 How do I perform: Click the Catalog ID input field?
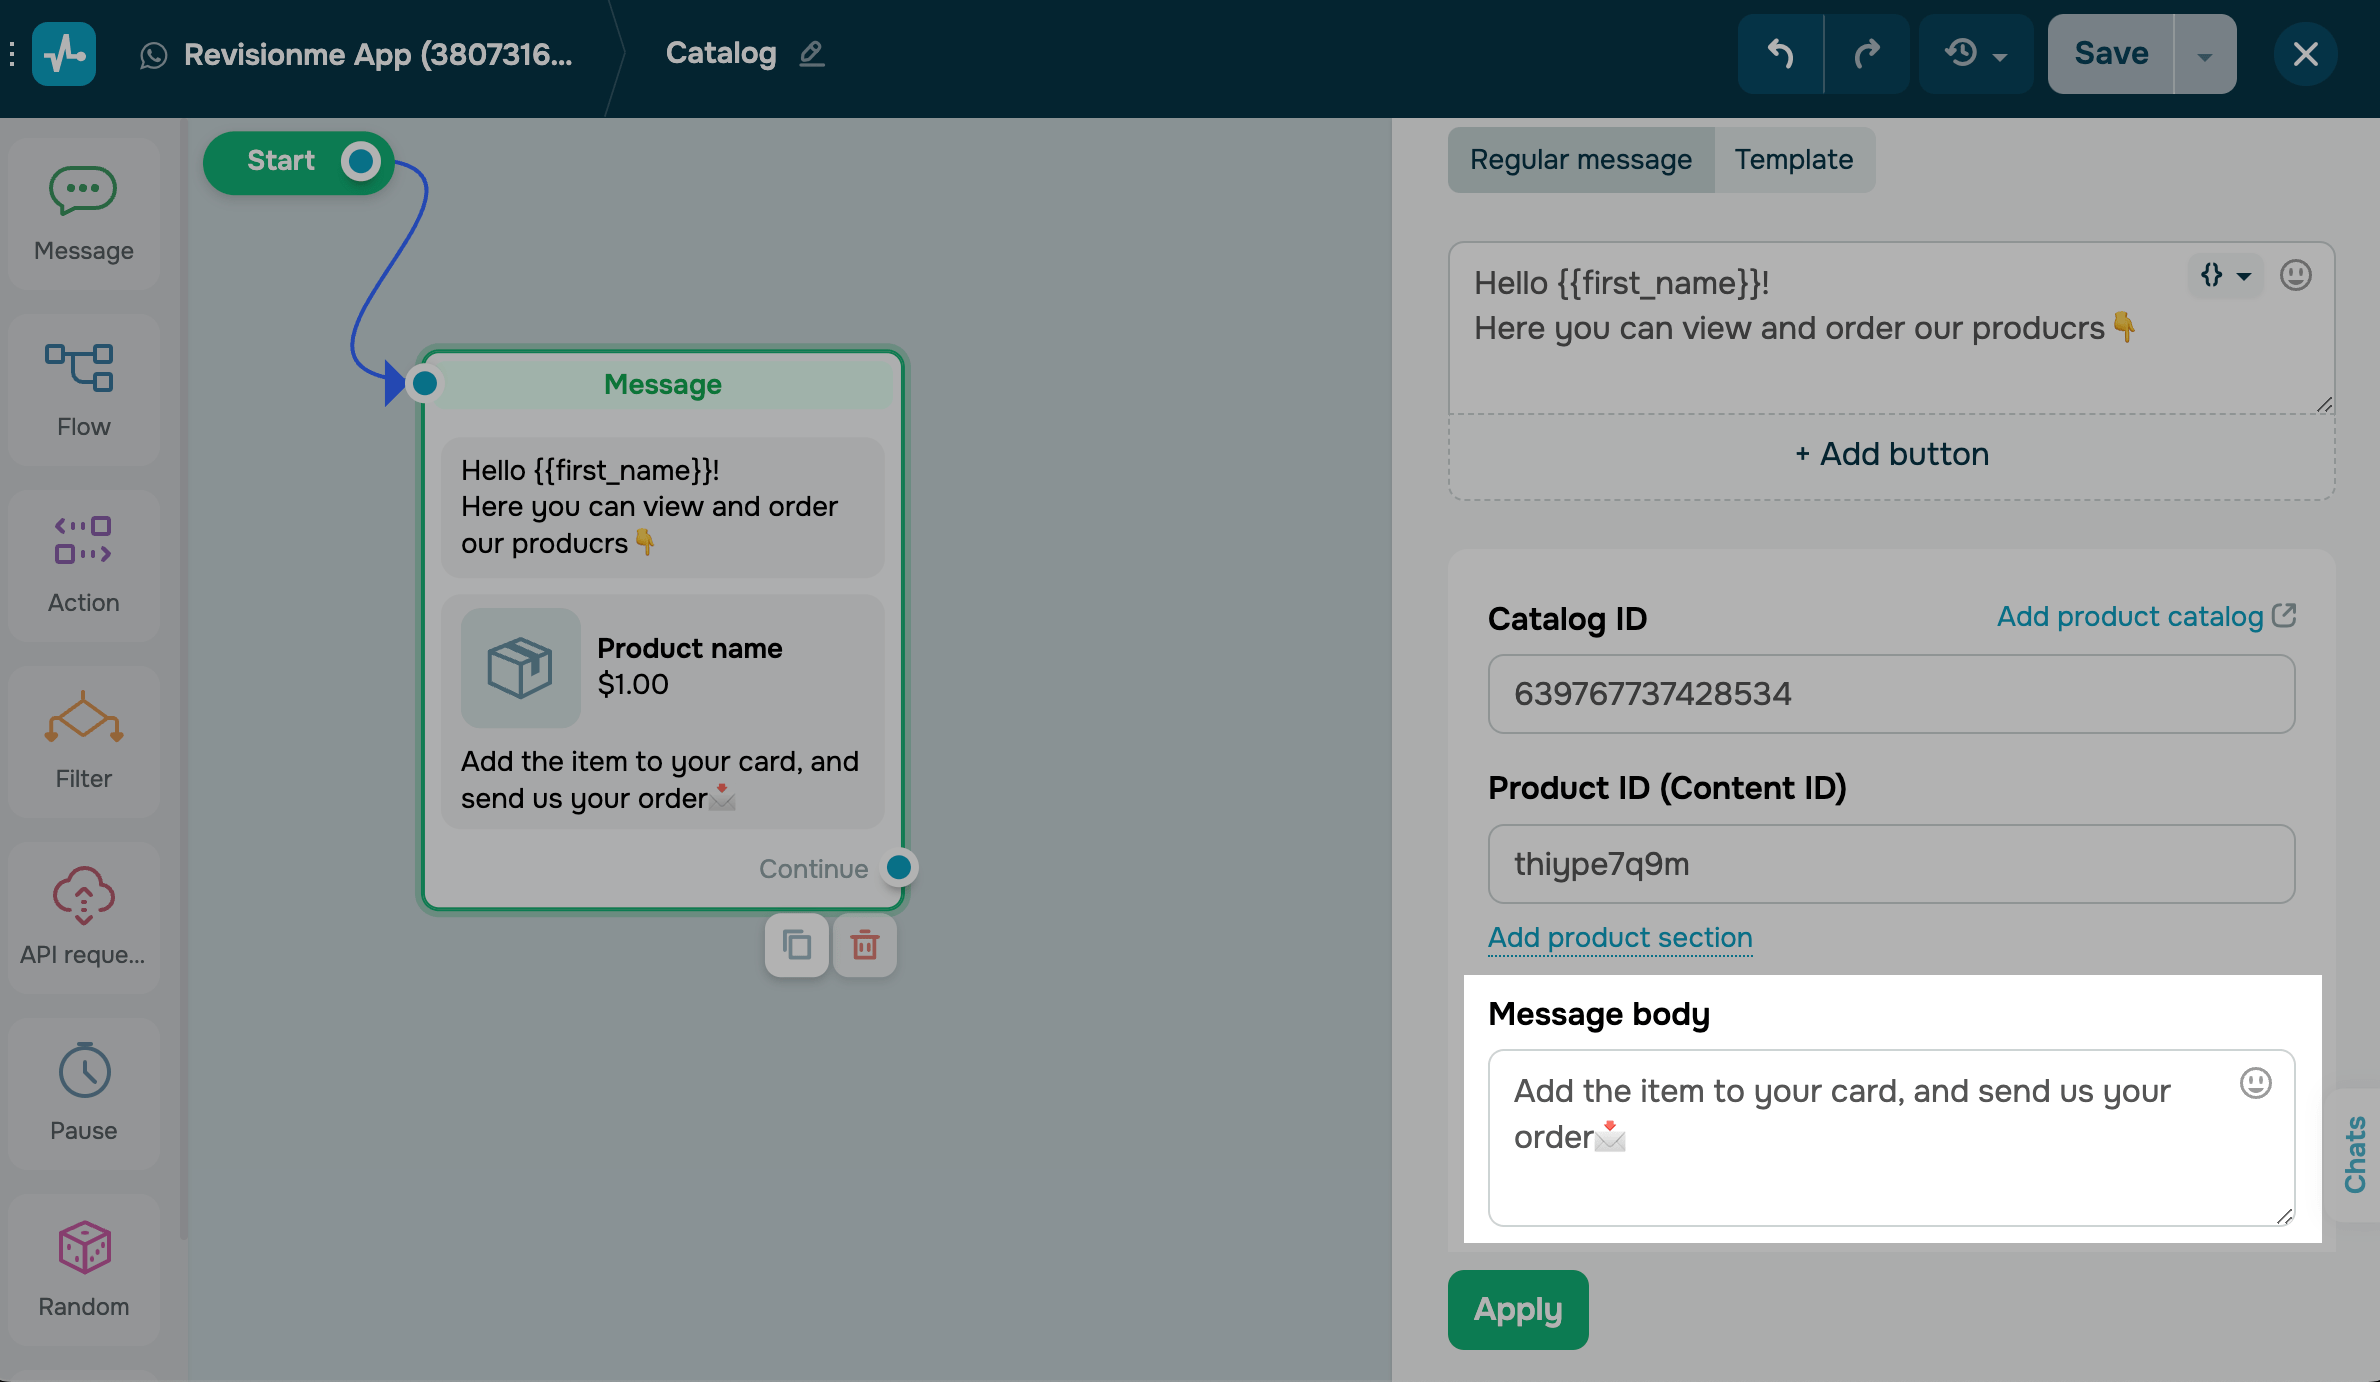point(1890,694)
